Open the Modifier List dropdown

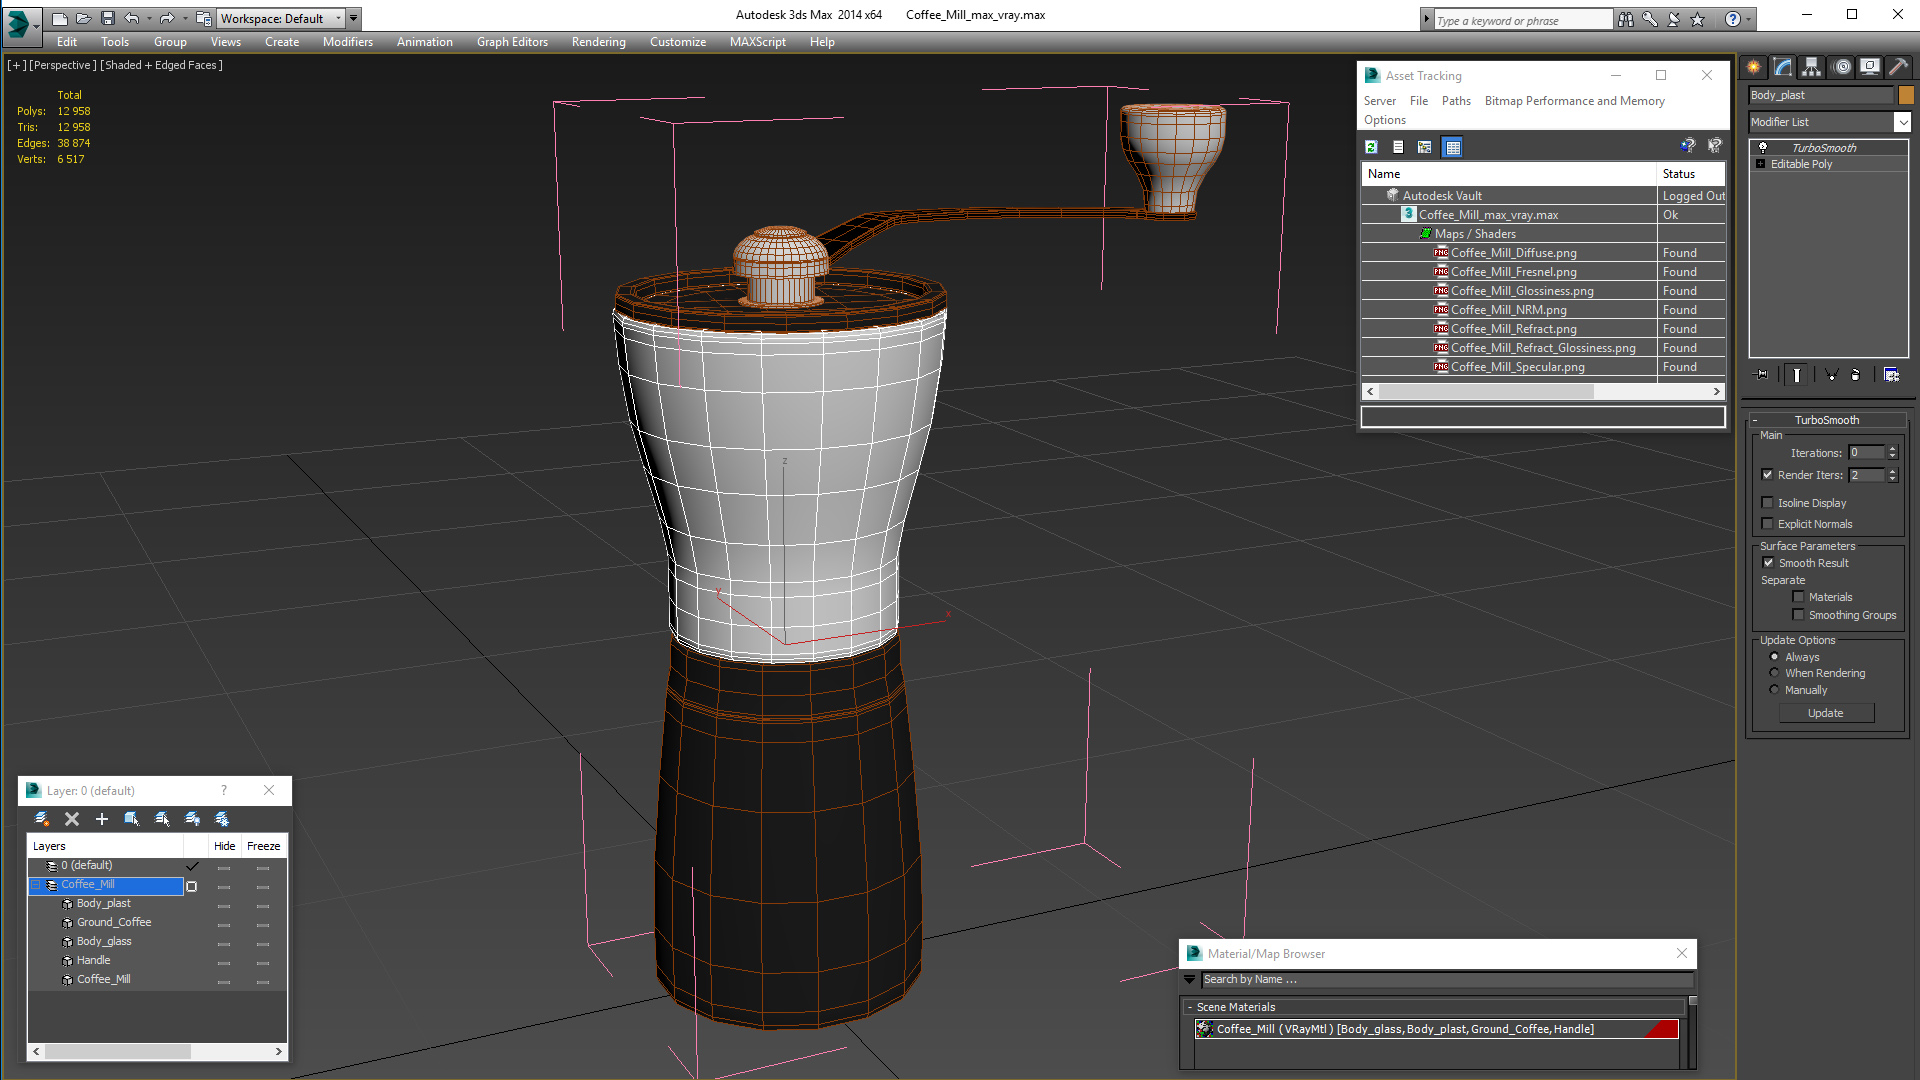[1902, 122]
